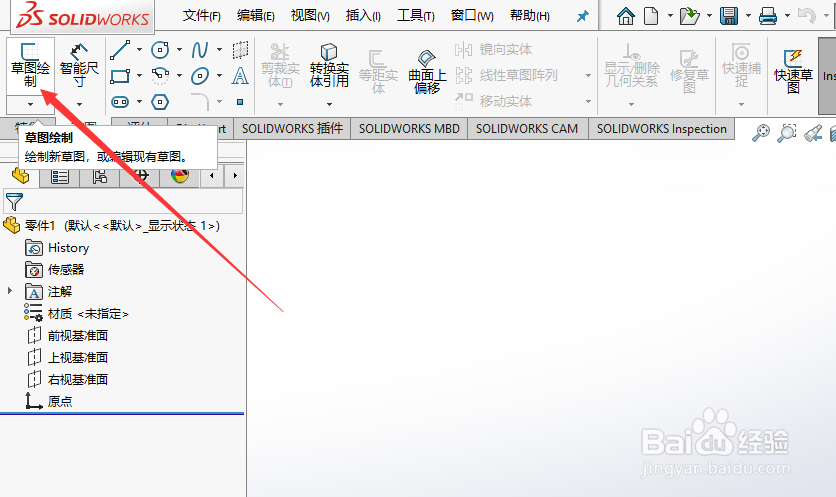Click the Save disk icon
This screenshot has width=836, height=497.
728,16
